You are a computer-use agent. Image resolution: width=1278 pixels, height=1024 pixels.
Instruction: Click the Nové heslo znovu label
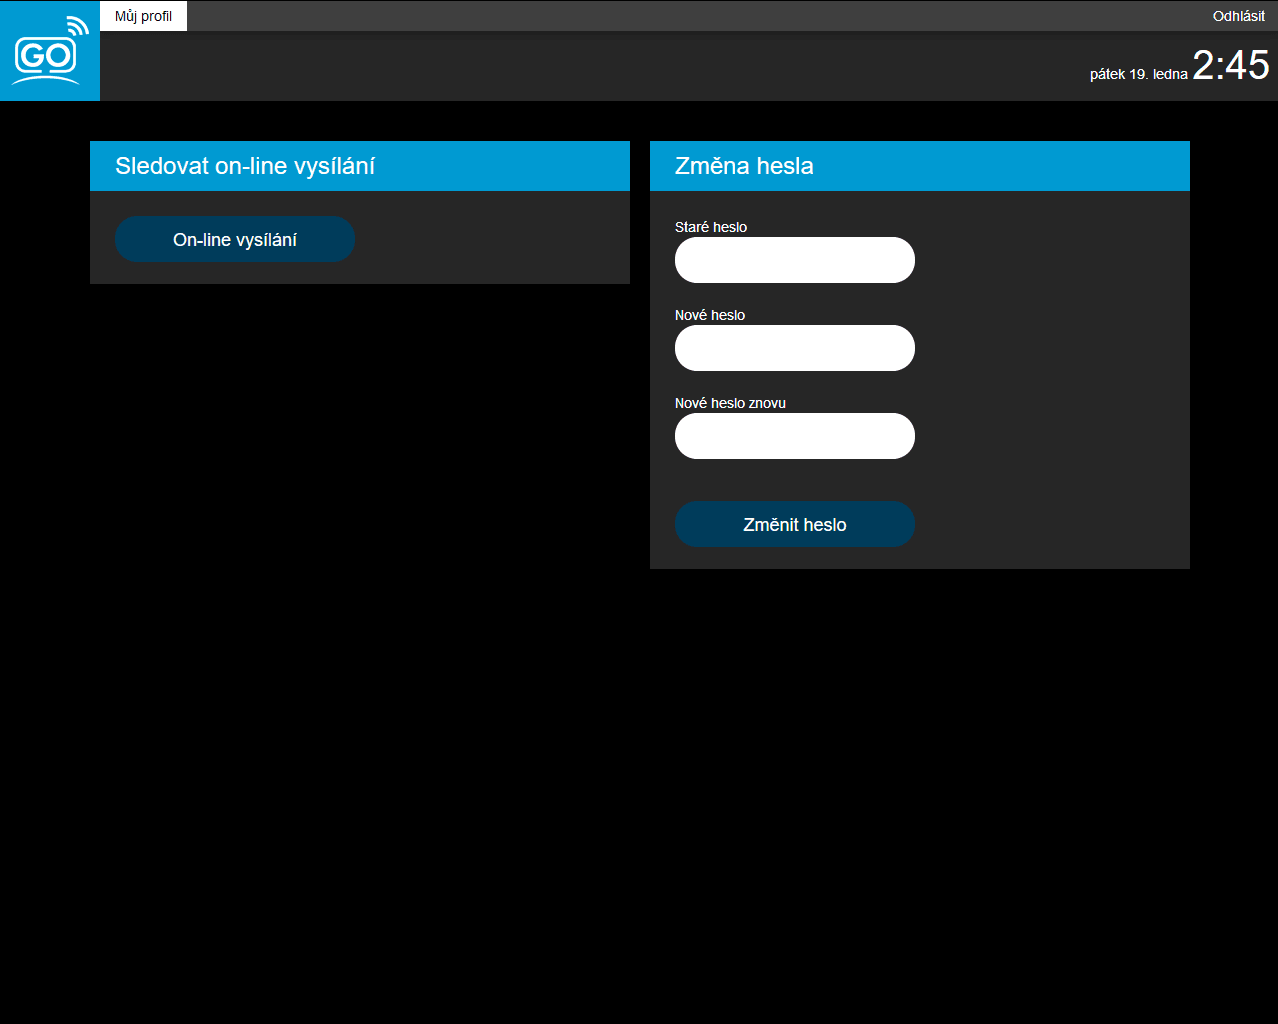730,403
